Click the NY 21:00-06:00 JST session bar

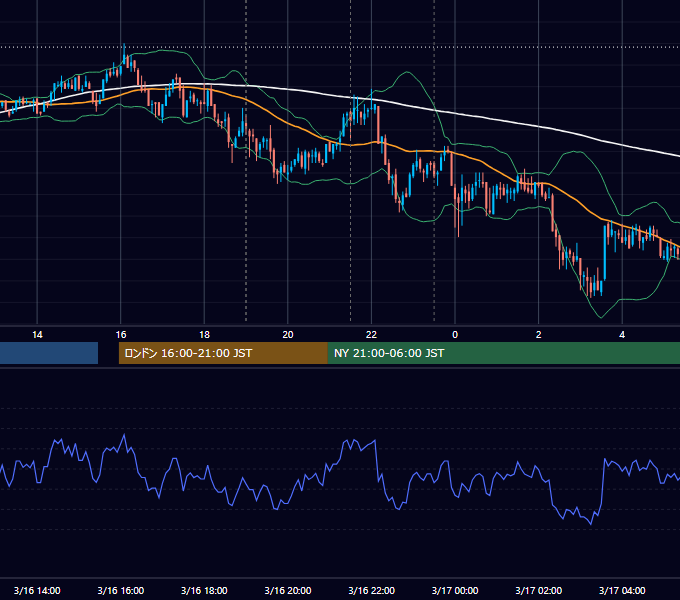coord(503,353)
